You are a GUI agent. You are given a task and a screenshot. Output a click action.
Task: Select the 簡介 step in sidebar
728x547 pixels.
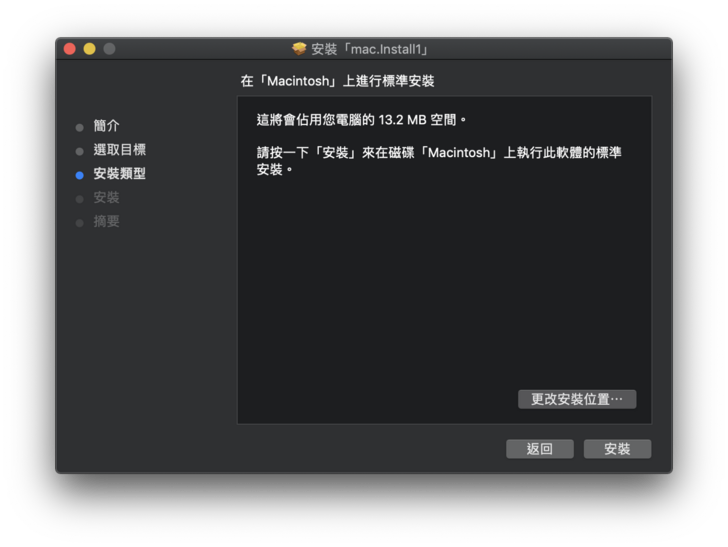click(106, 125)
